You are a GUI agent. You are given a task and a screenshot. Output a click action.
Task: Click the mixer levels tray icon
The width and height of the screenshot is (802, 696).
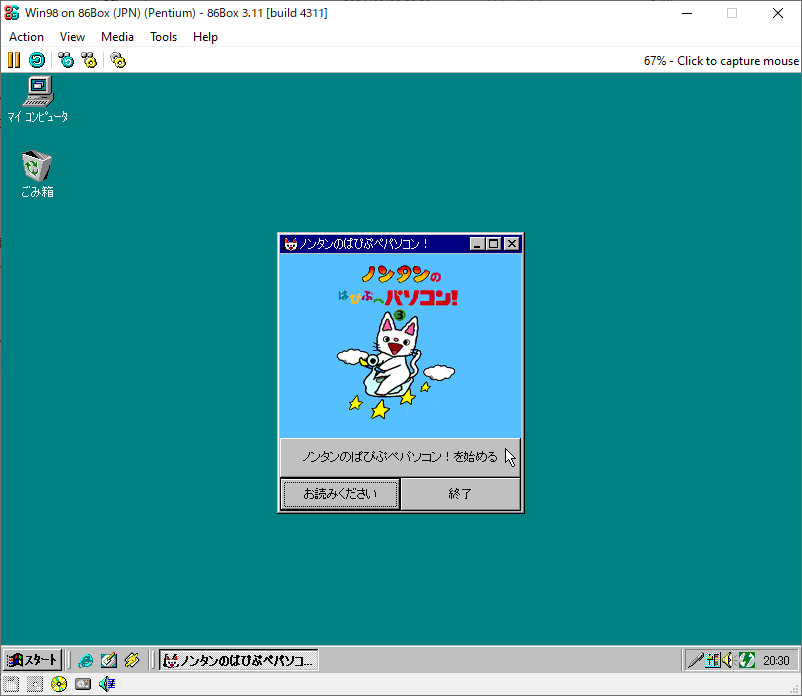click(712, 661)
